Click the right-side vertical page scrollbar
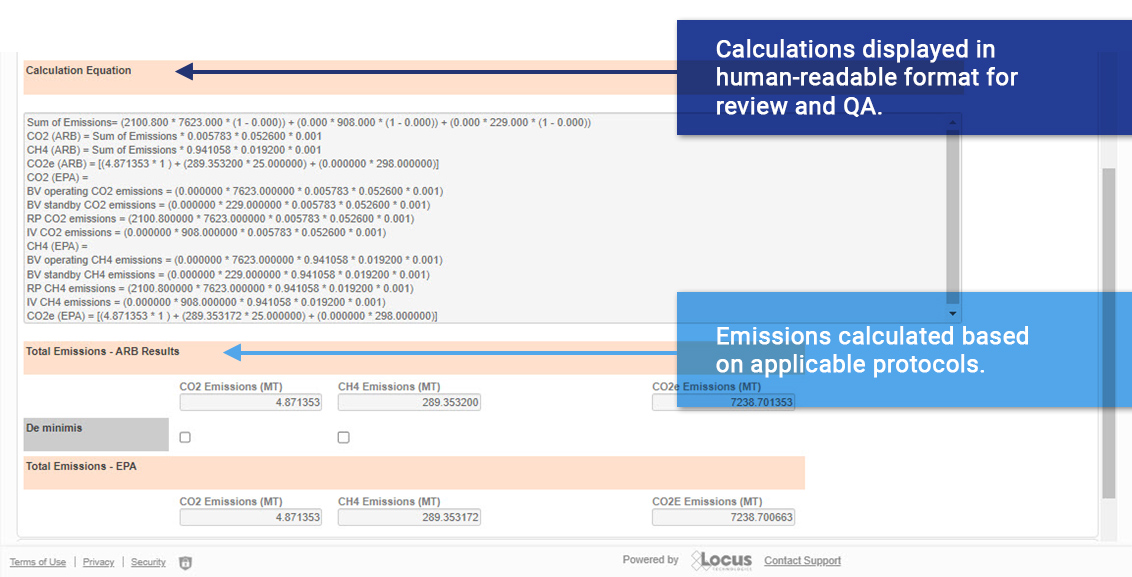 click(1108, 300)
